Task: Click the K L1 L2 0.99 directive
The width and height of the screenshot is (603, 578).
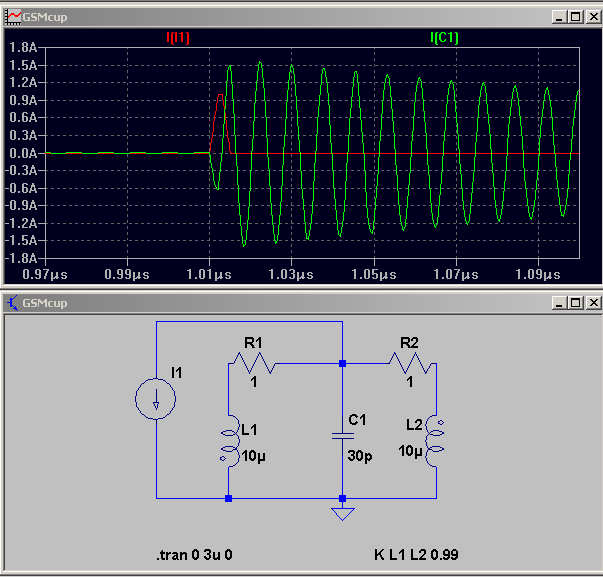Action: pyautogui.click(x=416, y=555)
